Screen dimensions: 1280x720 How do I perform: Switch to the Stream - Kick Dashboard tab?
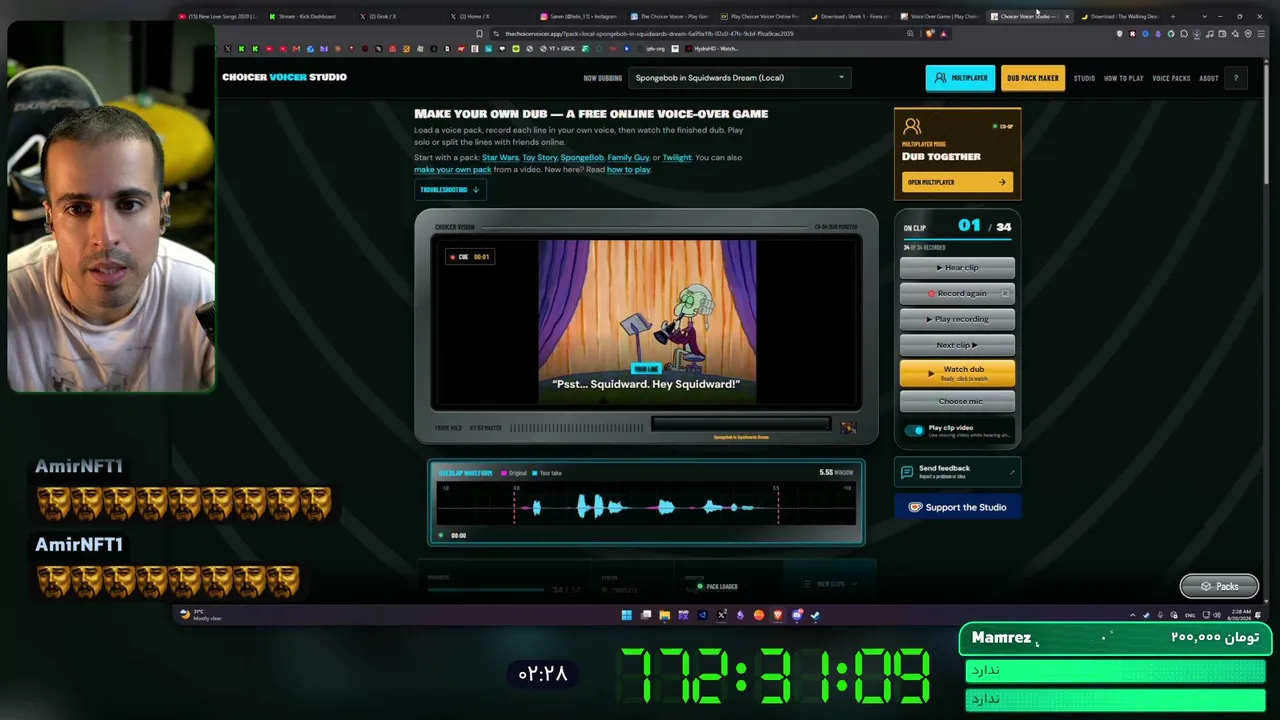point(307,16)
